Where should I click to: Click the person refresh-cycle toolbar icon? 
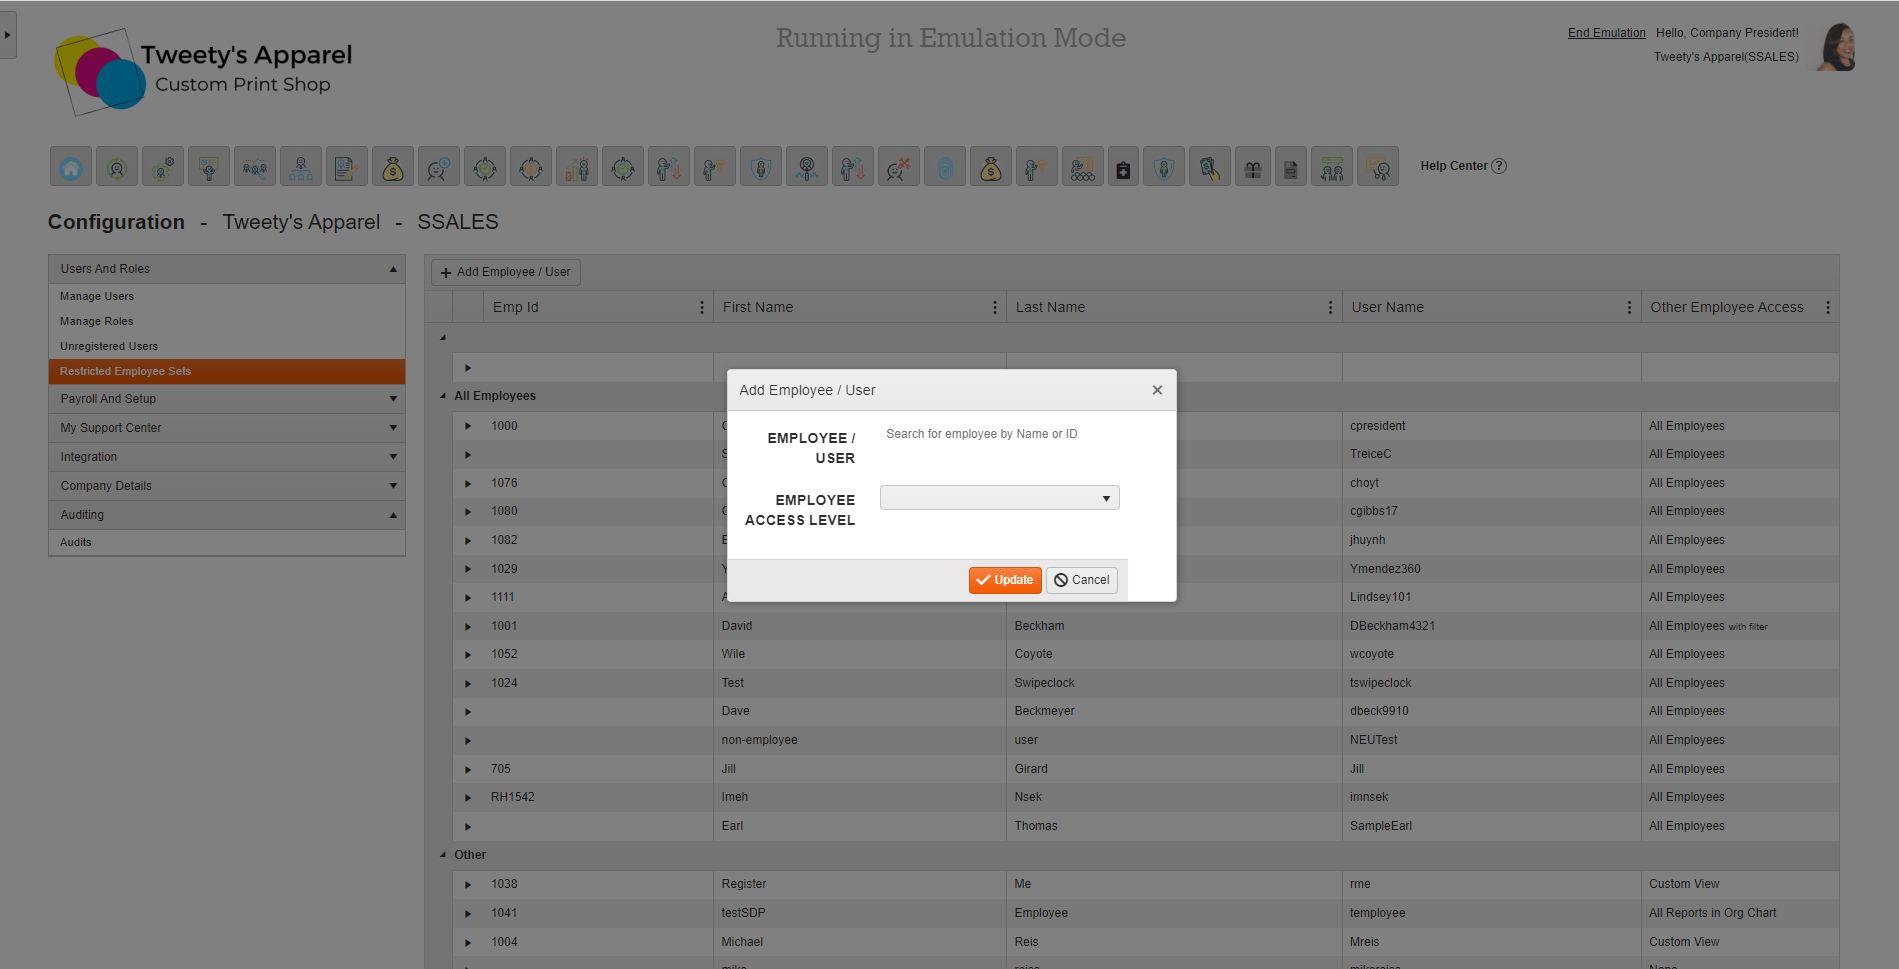coord(117,167)
